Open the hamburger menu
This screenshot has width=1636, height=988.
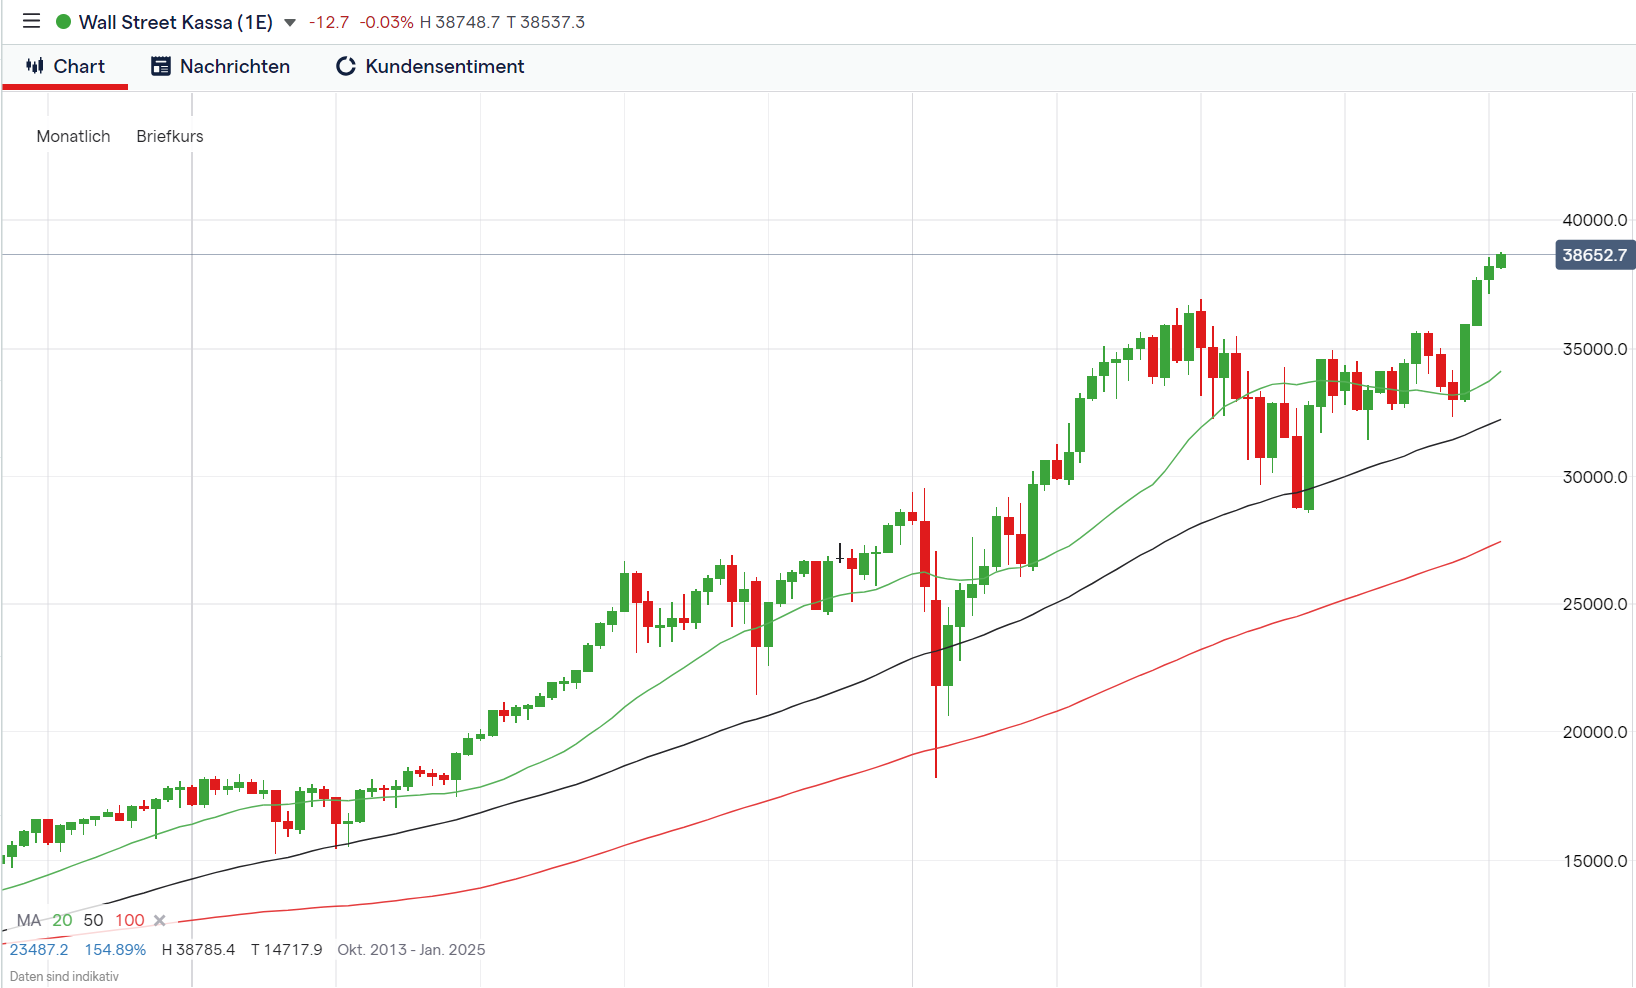pyautogui.click(x=29, y=21)
